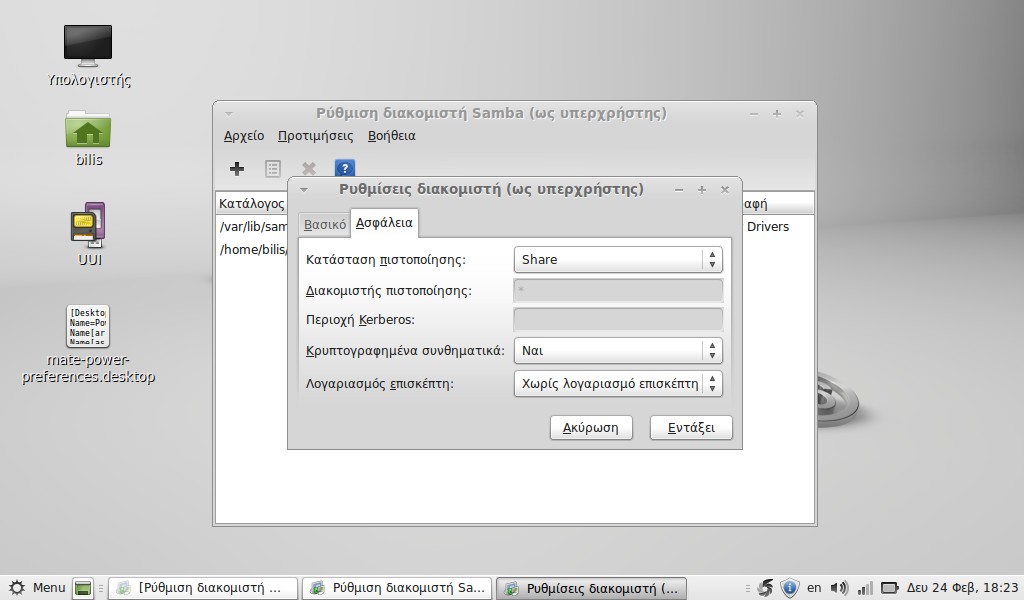Open the Λογαριασμός επισκέπτη dropdown
The width and height of the screenshot is (1024, 600).
tap(618, 383)
